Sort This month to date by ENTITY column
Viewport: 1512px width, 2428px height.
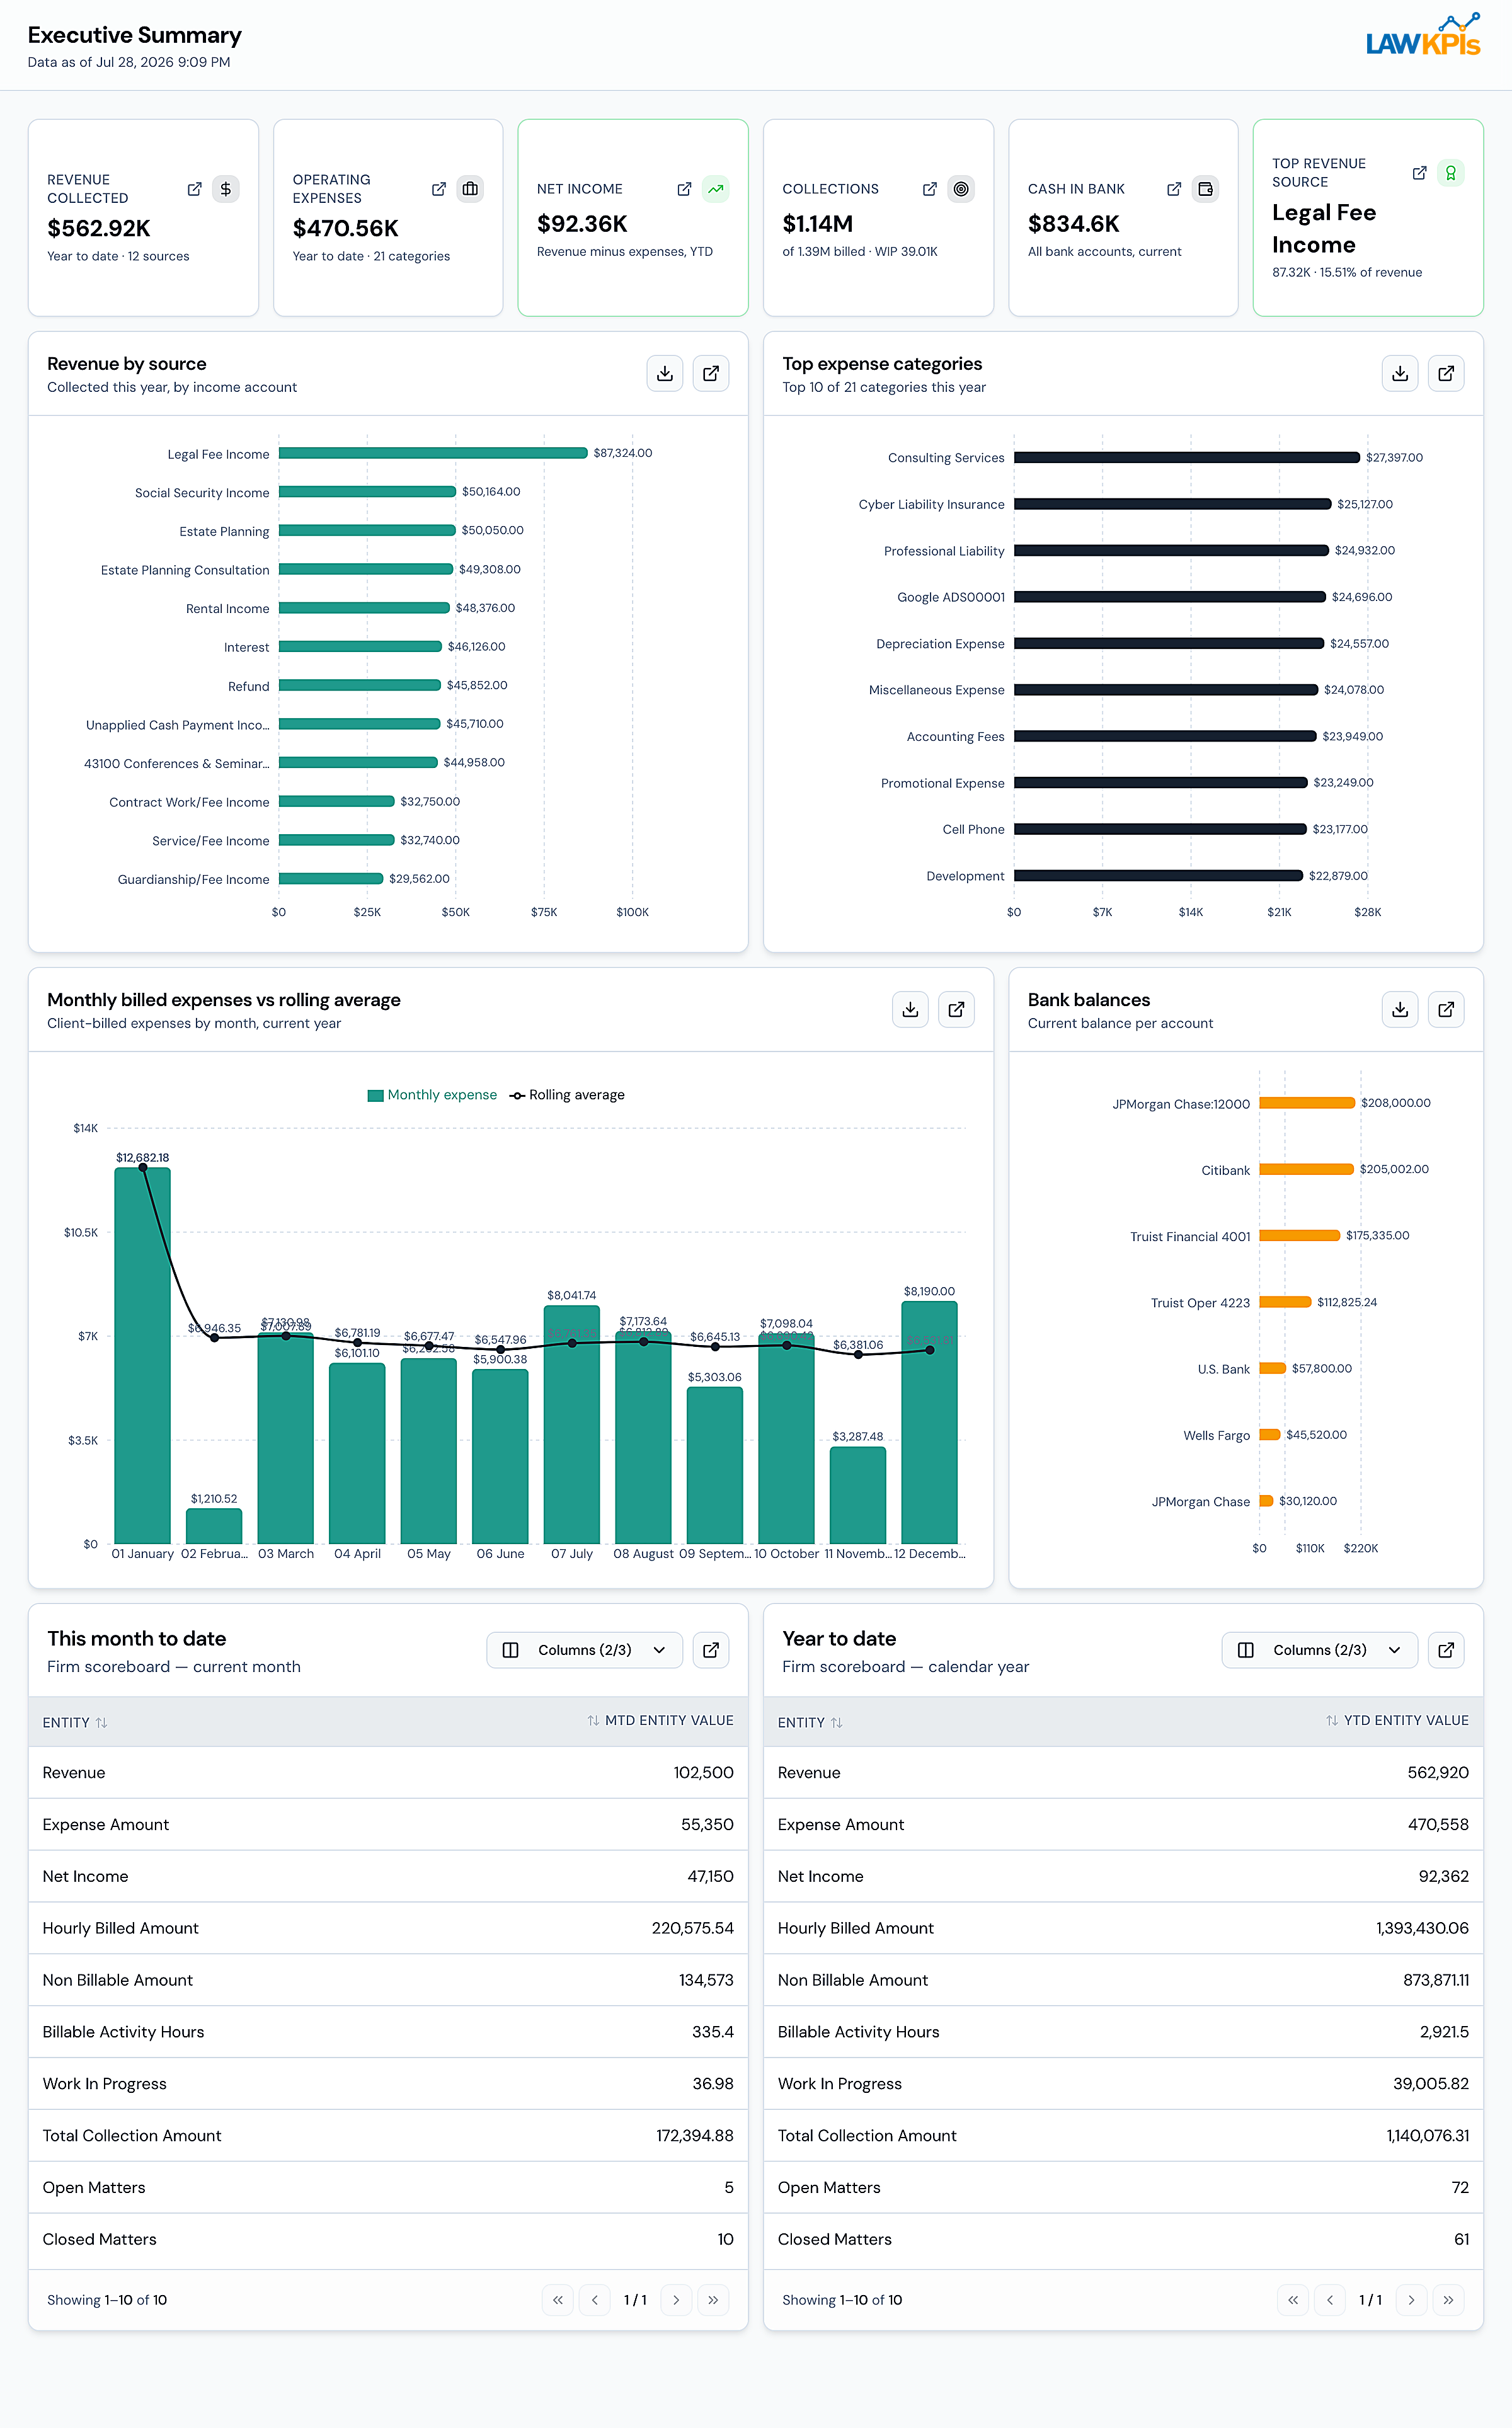(75, 1722)
